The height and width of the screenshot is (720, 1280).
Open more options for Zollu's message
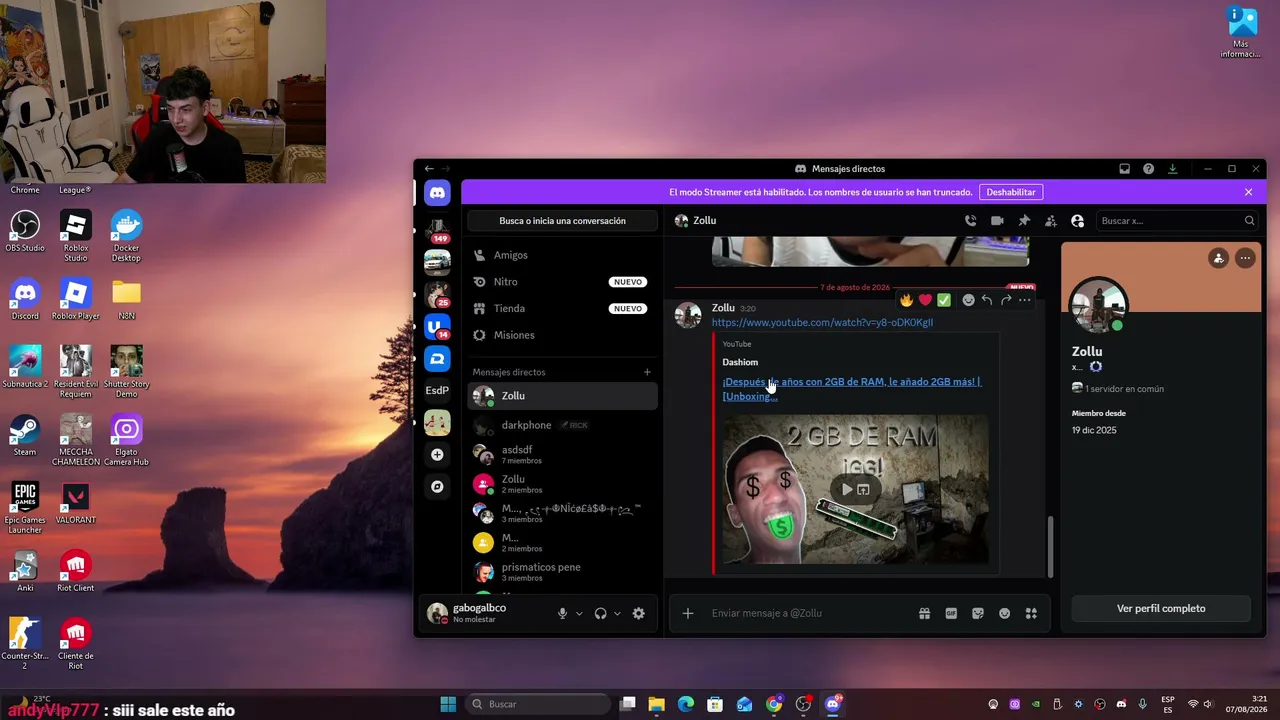pyautogui.click(x=1024, y=300)
